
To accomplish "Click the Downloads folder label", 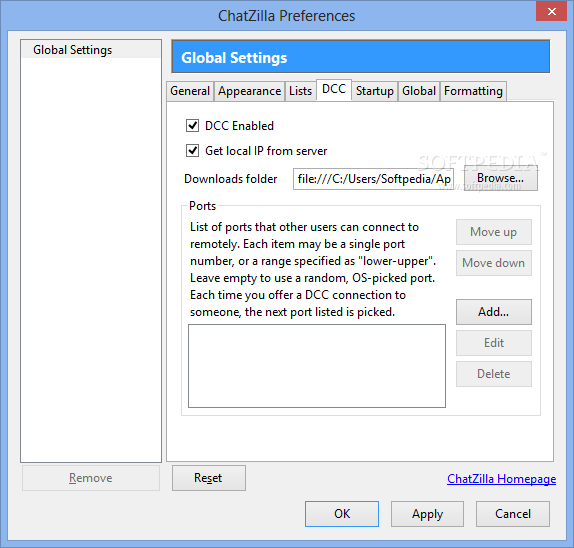I will (230, 179).
